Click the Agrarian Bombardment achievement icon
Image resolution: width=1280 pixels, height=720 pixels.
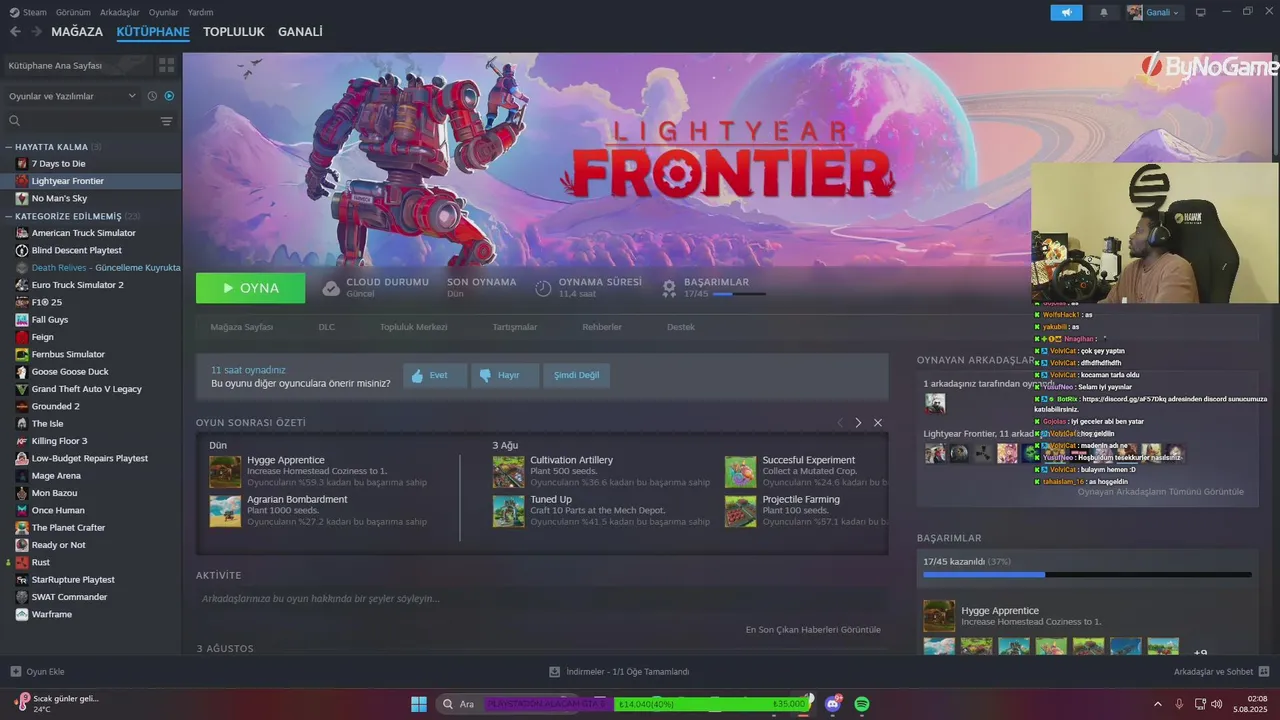coord(225,510)
